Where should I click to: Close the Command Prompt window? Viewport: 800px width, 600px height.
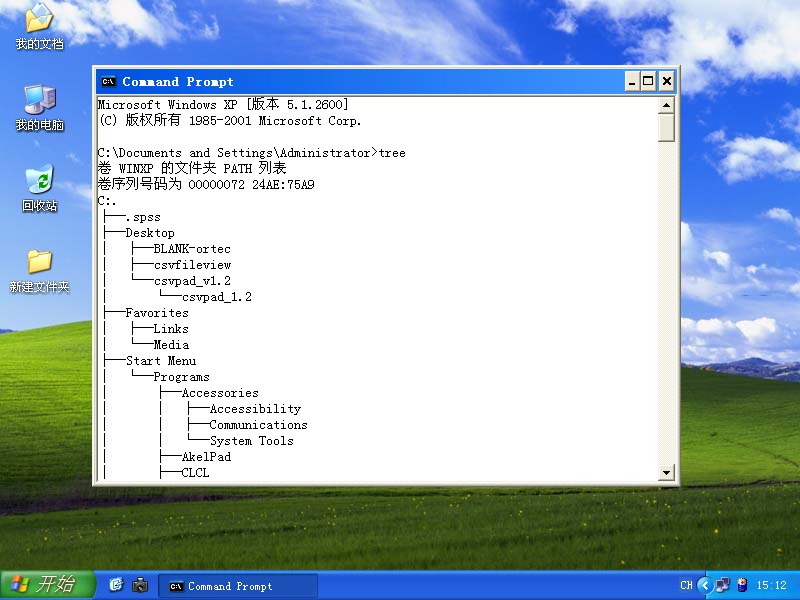click(666, 81)
